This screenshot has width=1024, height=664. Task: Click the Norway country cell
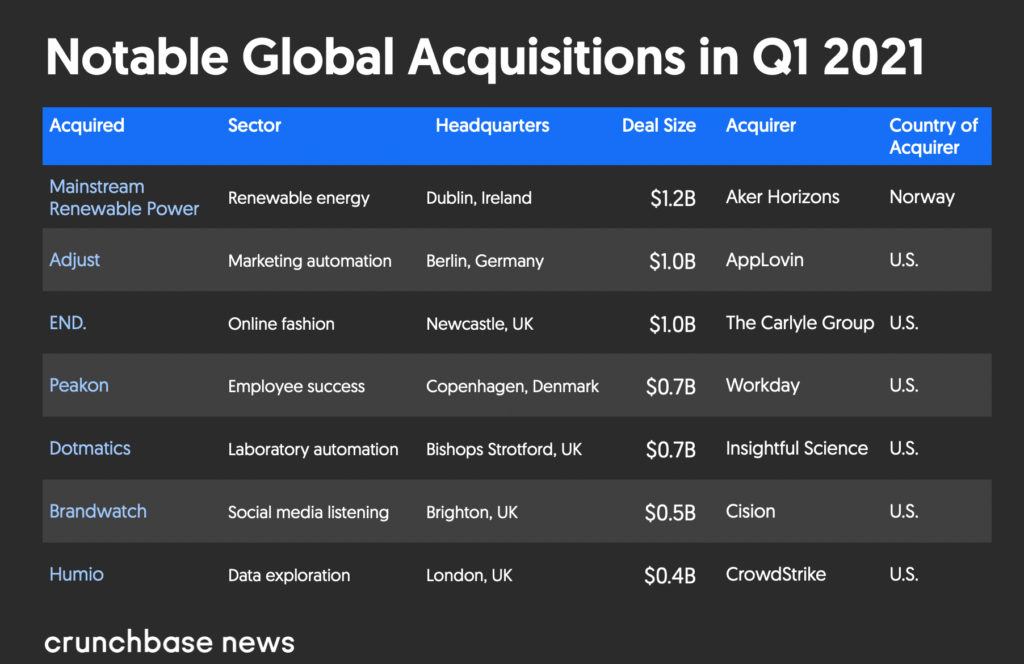coord(921,197)
